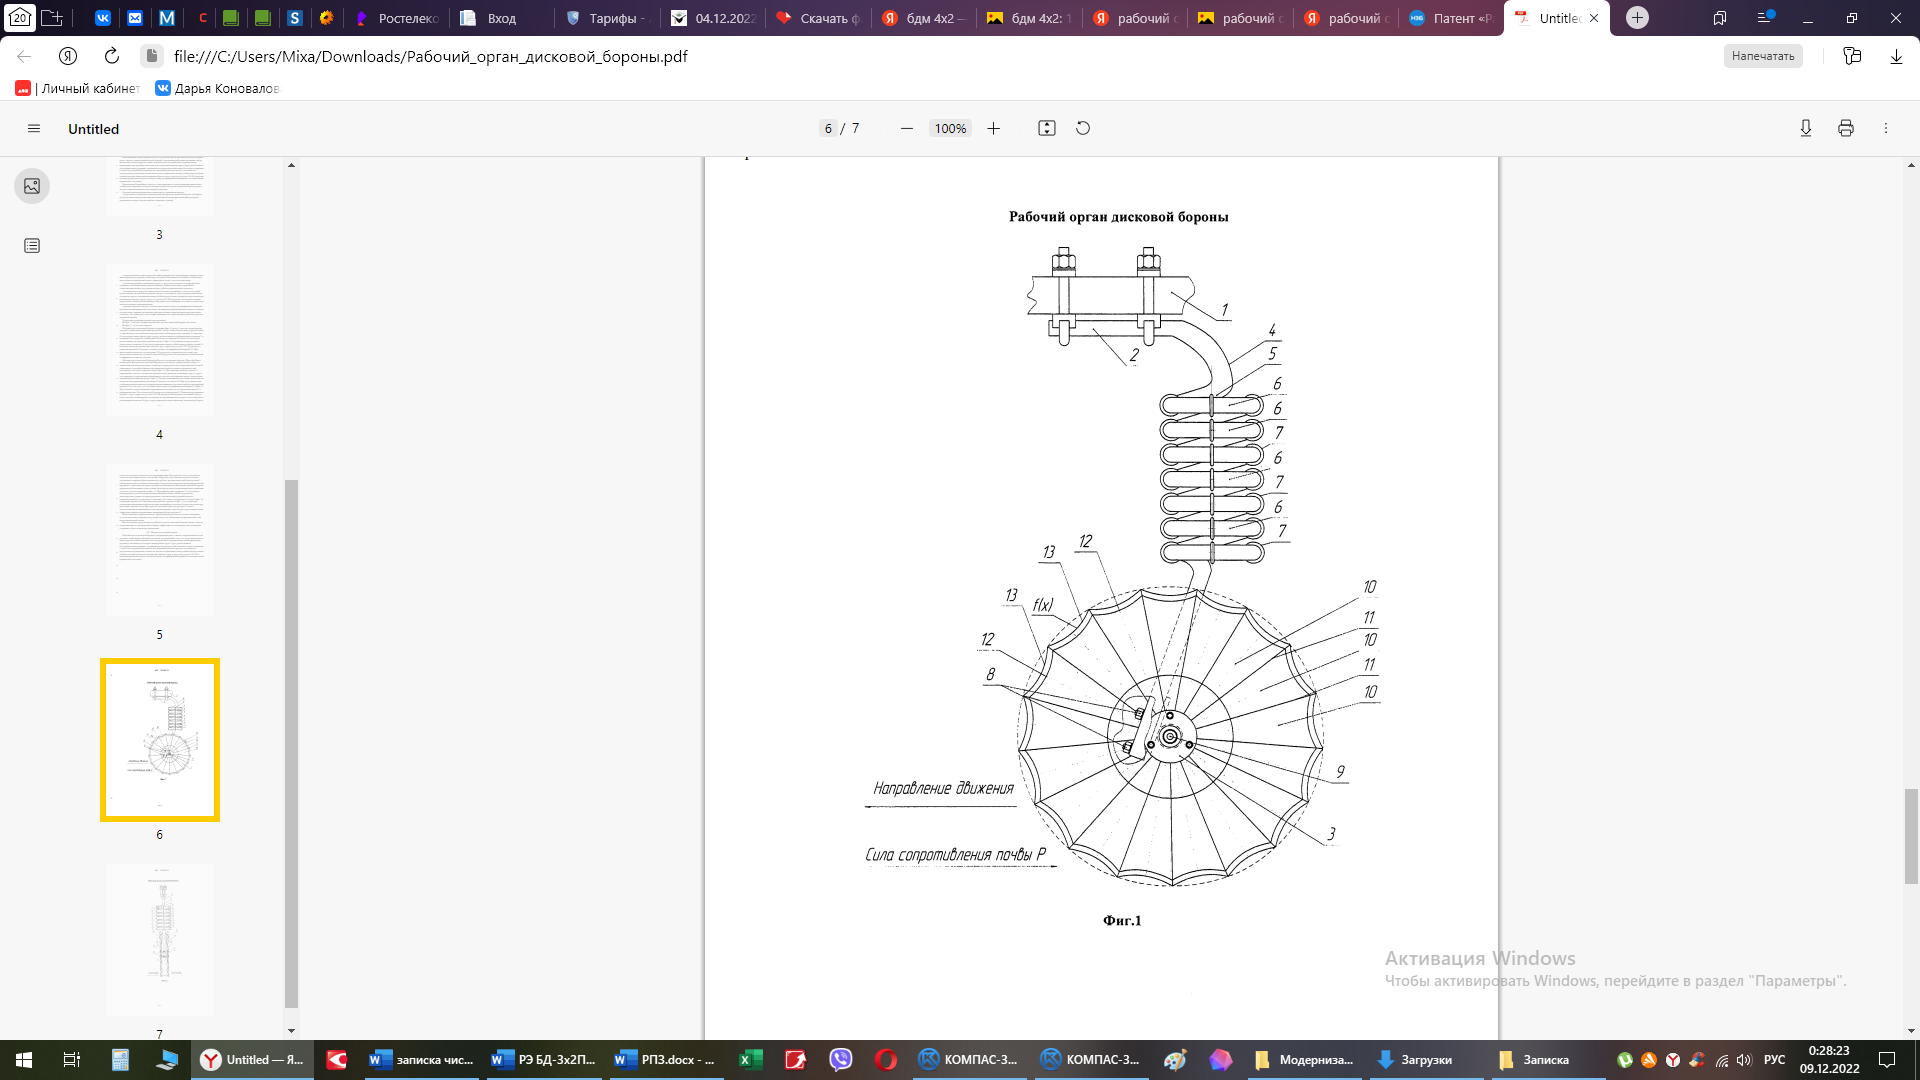Open collections icon next to downloads
The height and width of the screenshot is (1080, 1920).
coord(1852,56)
